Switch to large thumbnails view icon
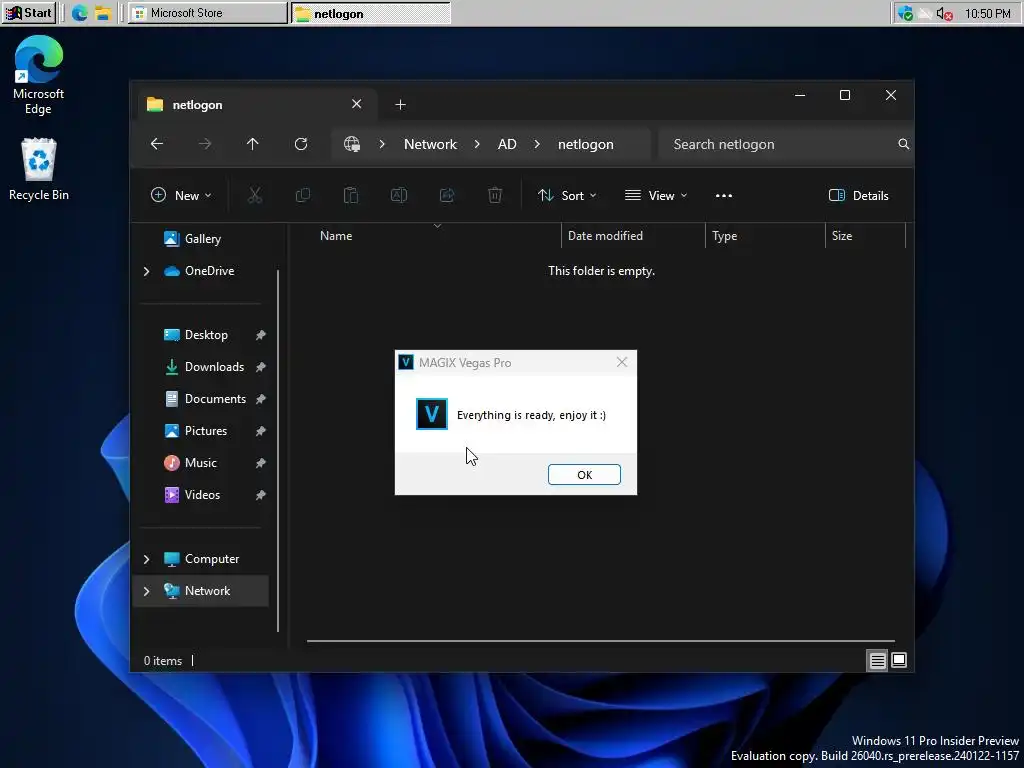1024x768 pixels. pos(899,661)
